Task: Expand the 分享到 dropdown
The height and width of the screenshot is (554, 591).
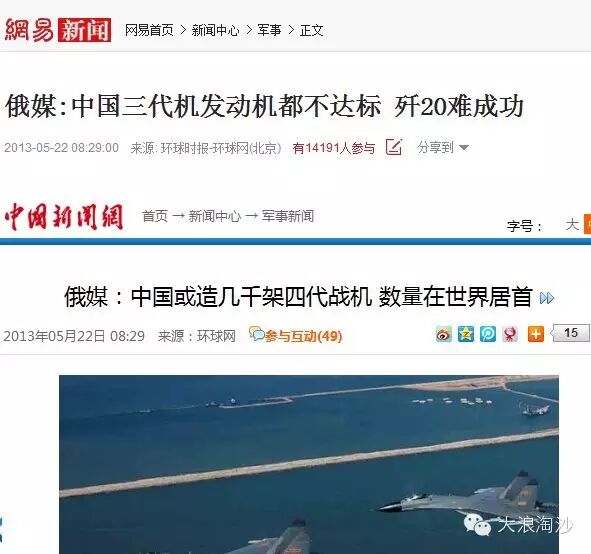Action: pyautogui.click(x=443, y=147)
